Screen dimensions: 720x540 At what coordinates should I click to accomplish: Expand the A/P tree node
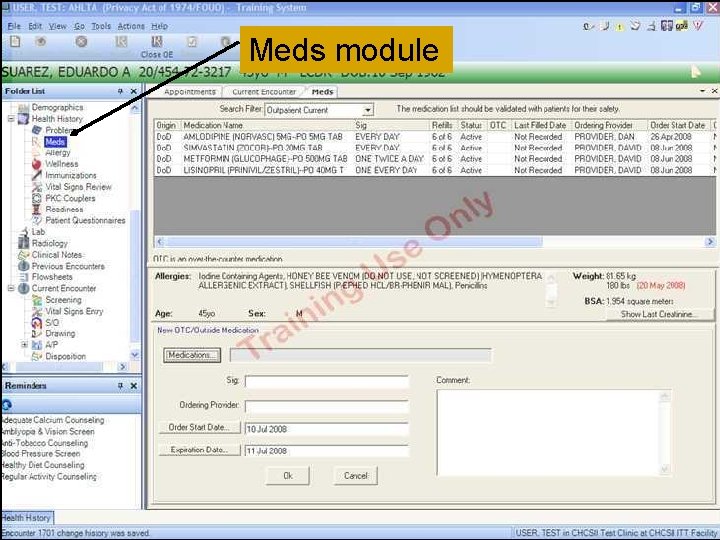point(24,344)
